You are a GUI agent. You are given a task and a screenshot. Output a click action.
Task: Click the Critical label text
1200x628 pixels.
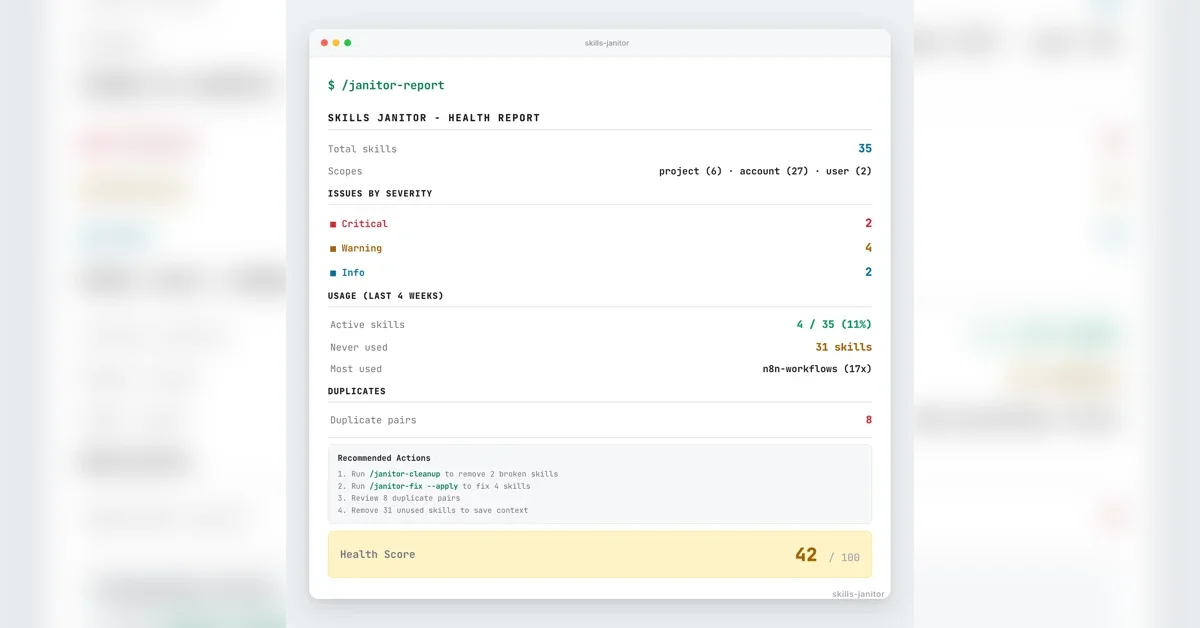(x=365, y=224)
